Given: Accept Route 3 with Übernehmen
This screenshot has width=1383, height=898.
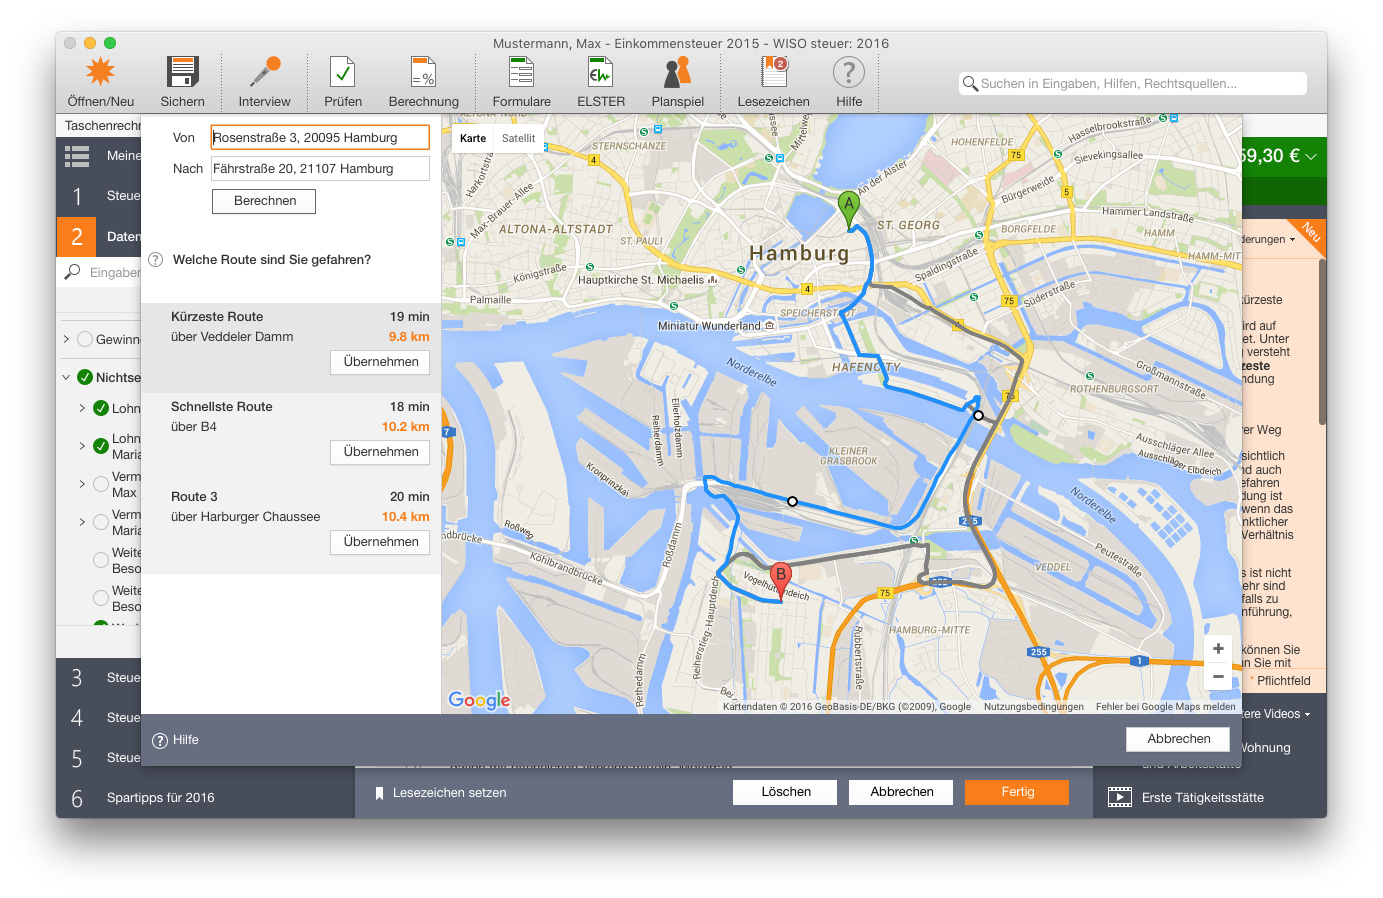Looking at the screenshot, I should [x=380, y=542].
